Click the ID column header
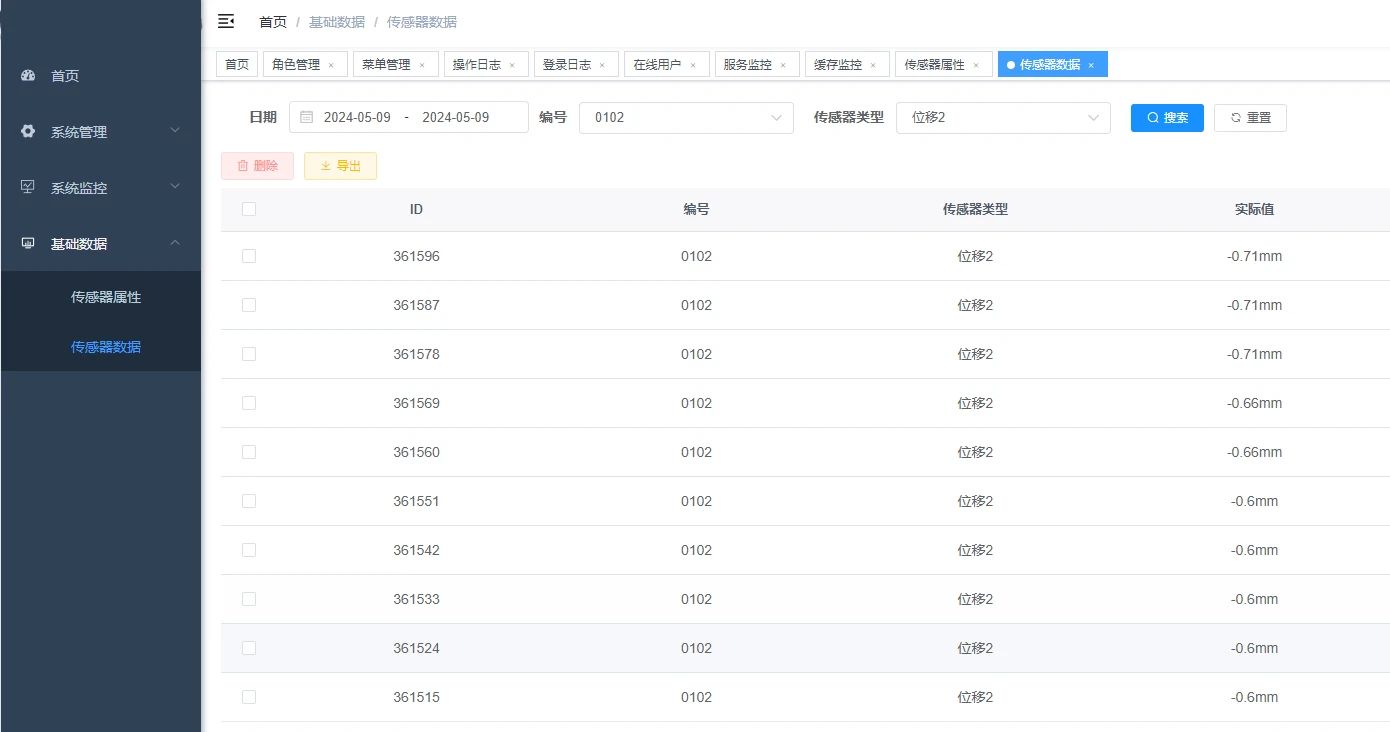The image size is (1390, 732). pyautogui.click(x=416, y=209)
